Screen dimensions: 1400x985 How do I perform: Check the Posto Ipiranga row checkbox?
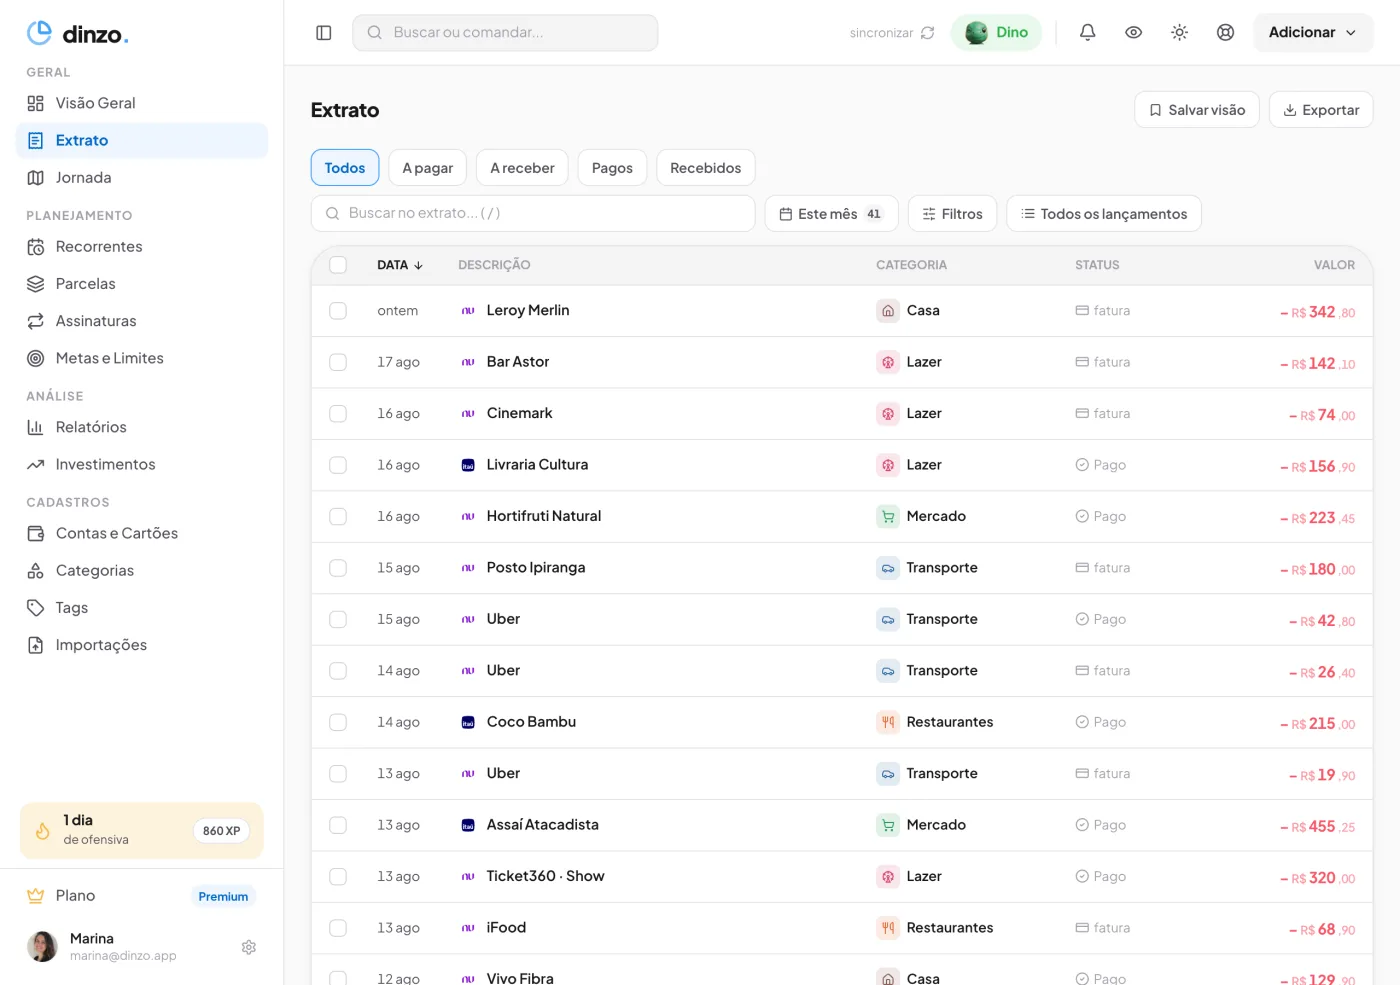[338, 568]
